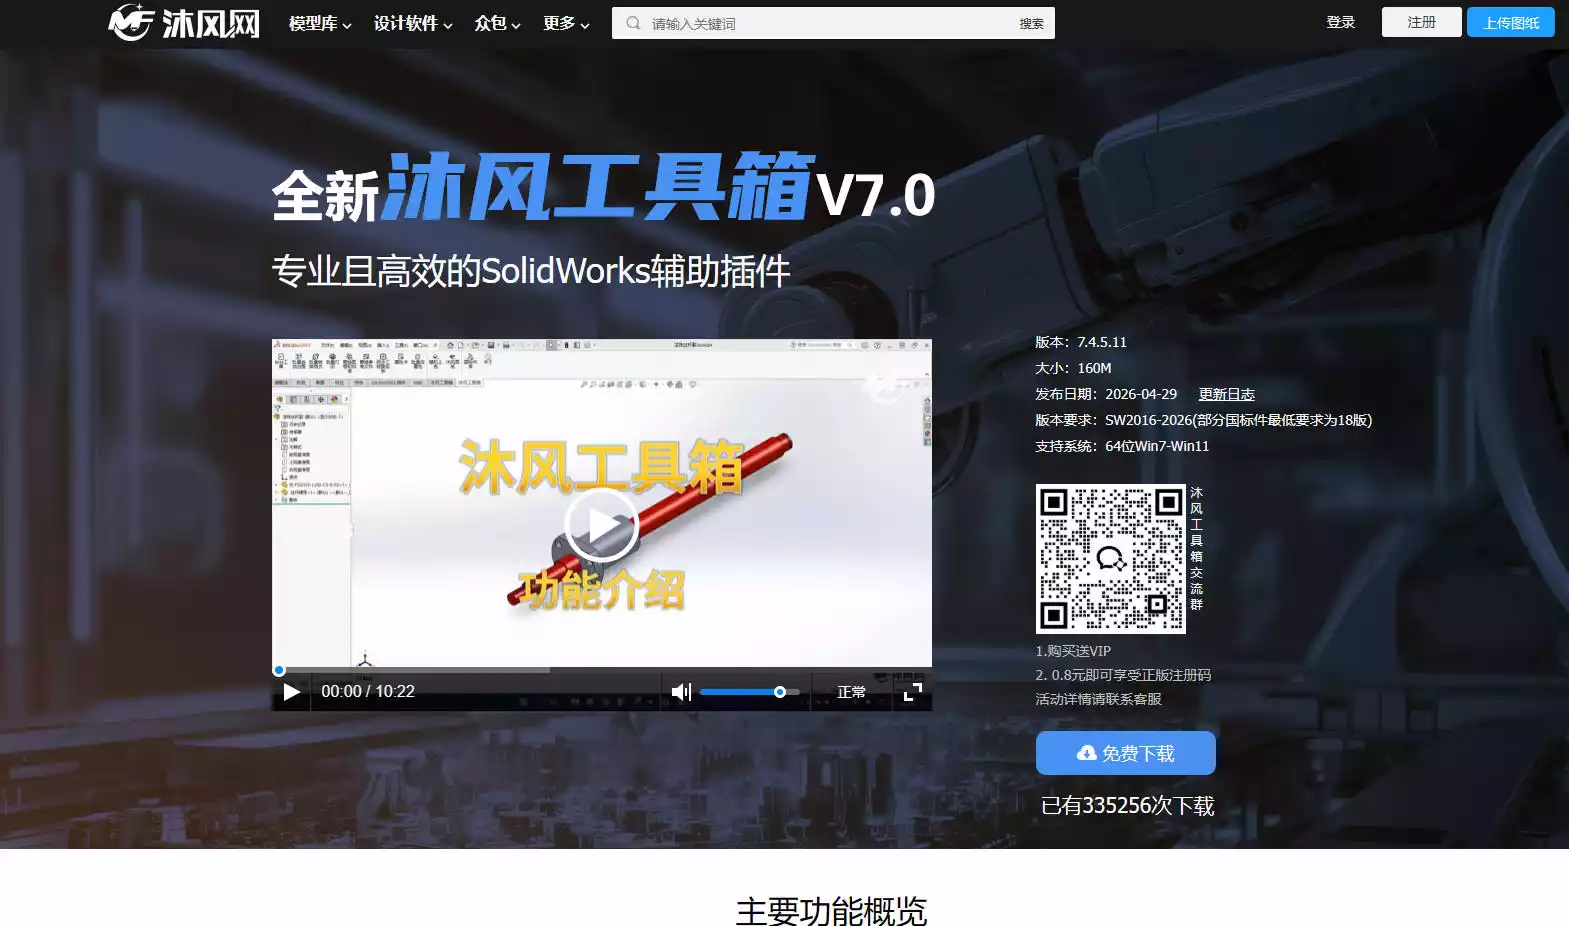Mute the video with the speaker icon
1569x926 pixels.
(681, 692)
